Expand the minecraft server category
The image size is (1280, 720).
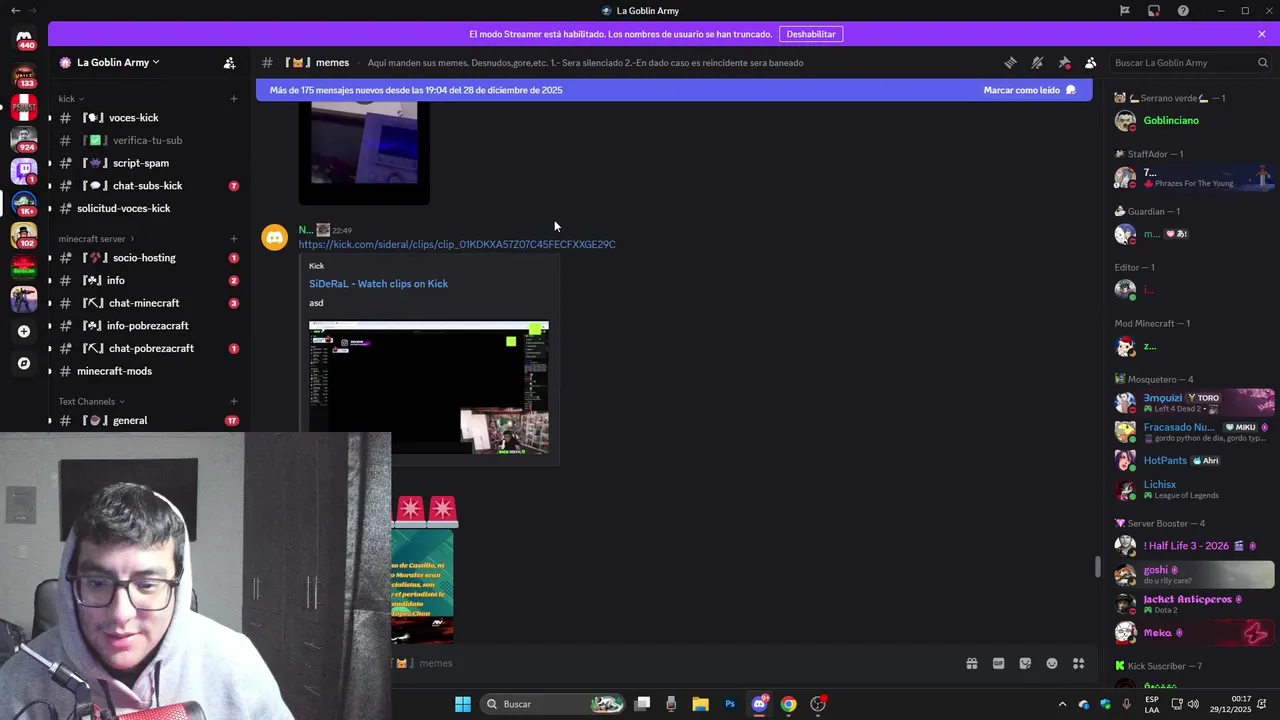[98, 239]
